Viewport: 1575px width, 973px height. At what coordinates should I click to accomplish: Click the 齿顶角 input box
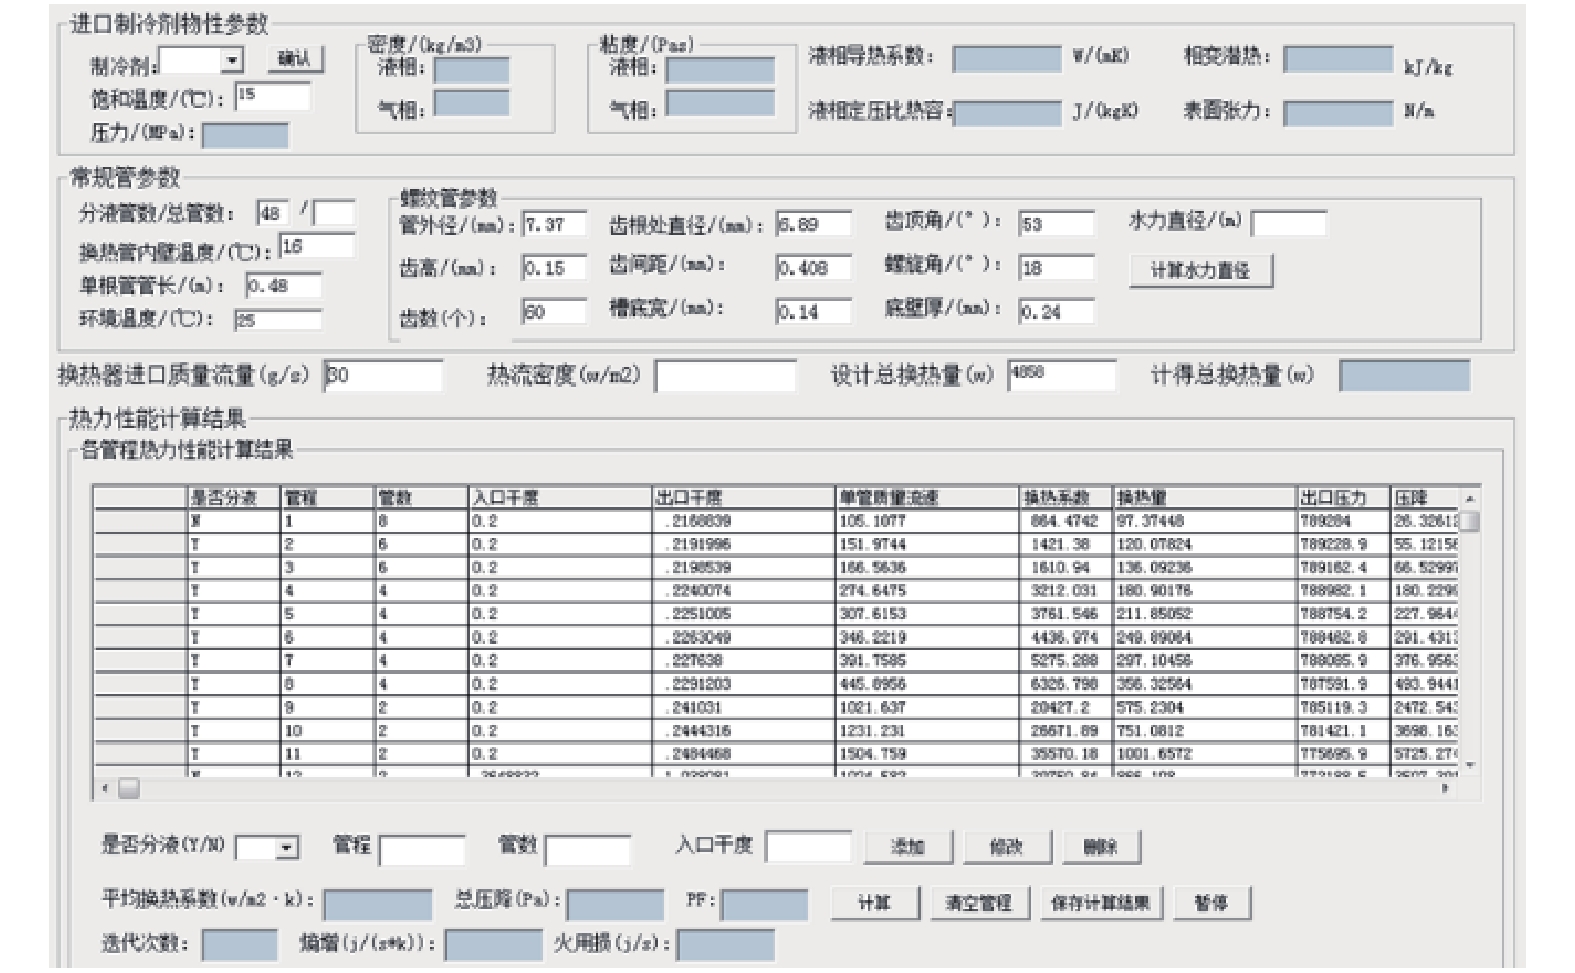click(x=1055, y=225)
